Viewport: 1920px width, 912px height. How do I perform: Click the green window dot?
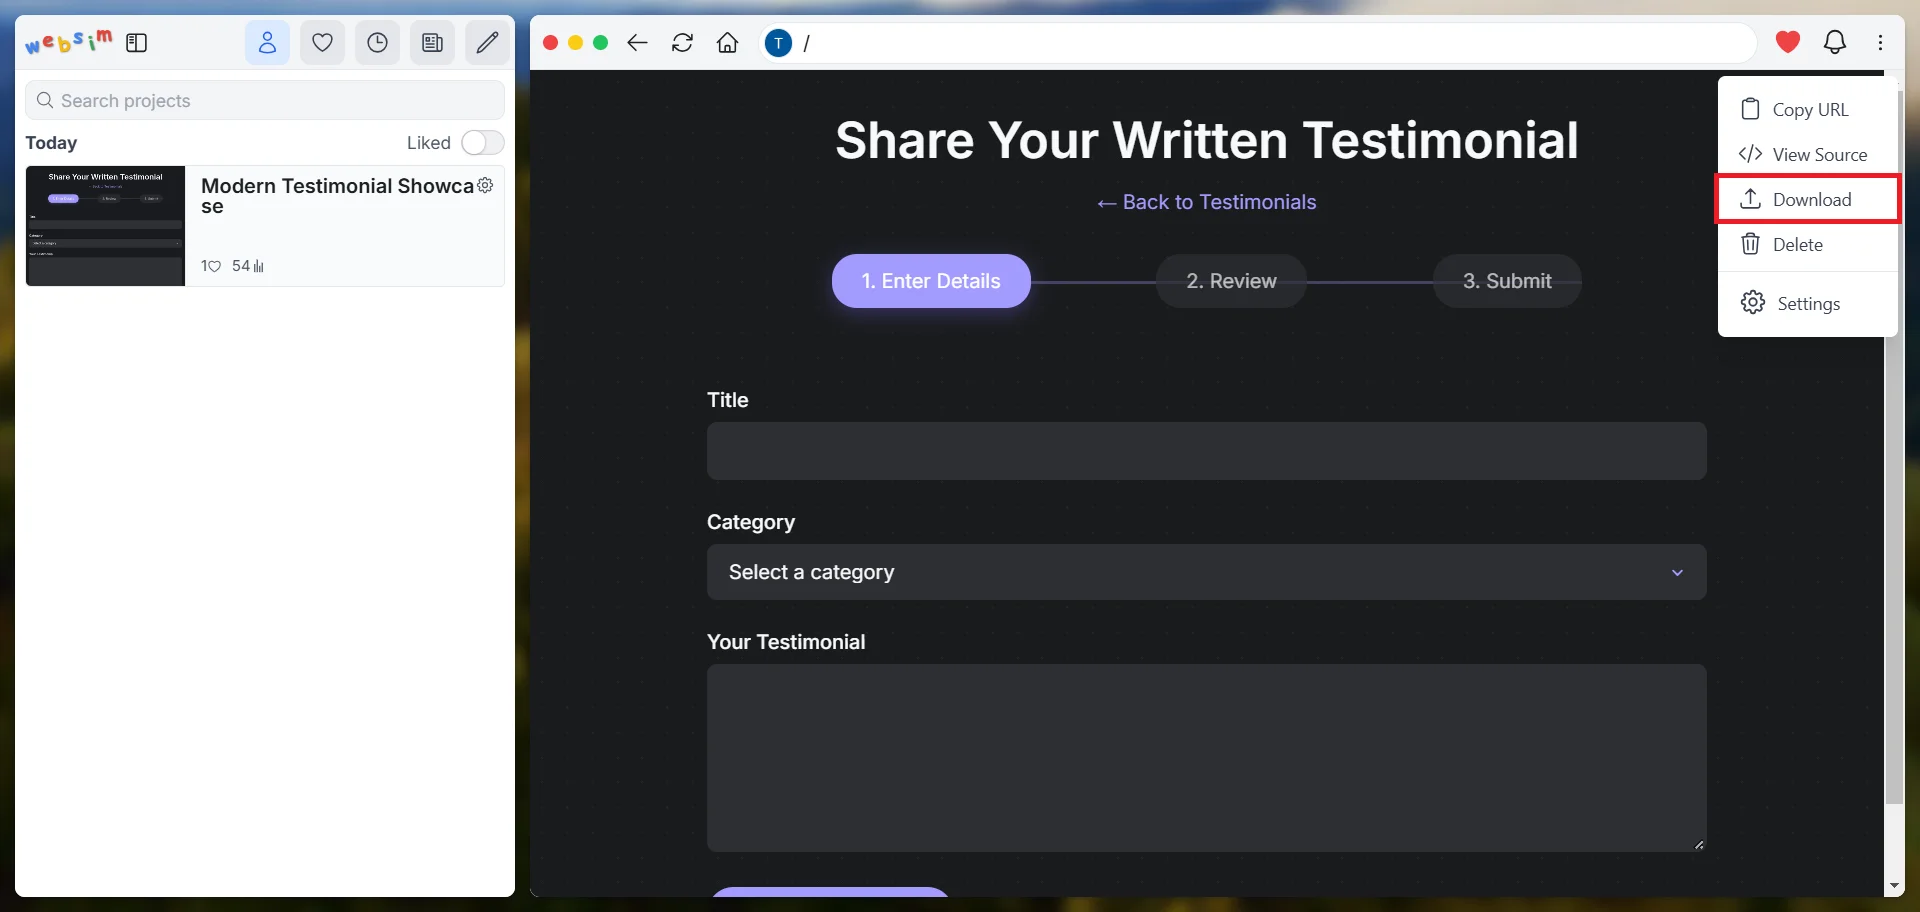[600, 42]
